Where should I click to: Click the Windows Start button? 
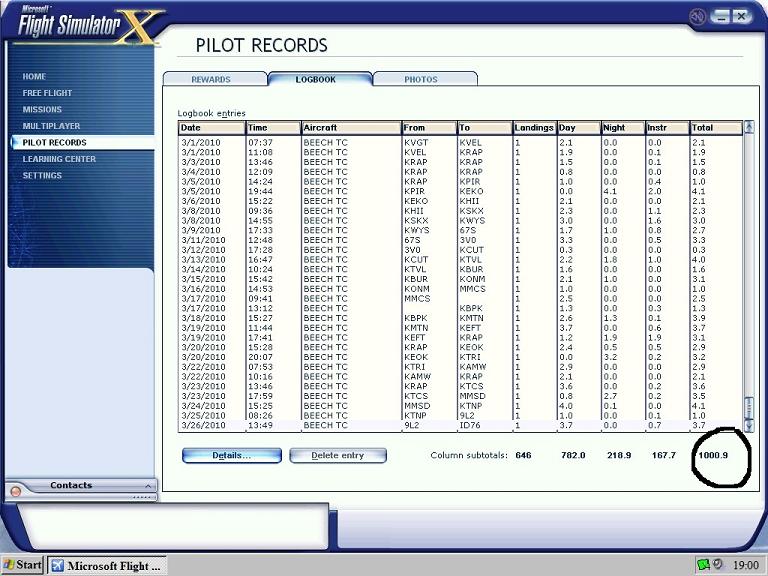[22, 565]
